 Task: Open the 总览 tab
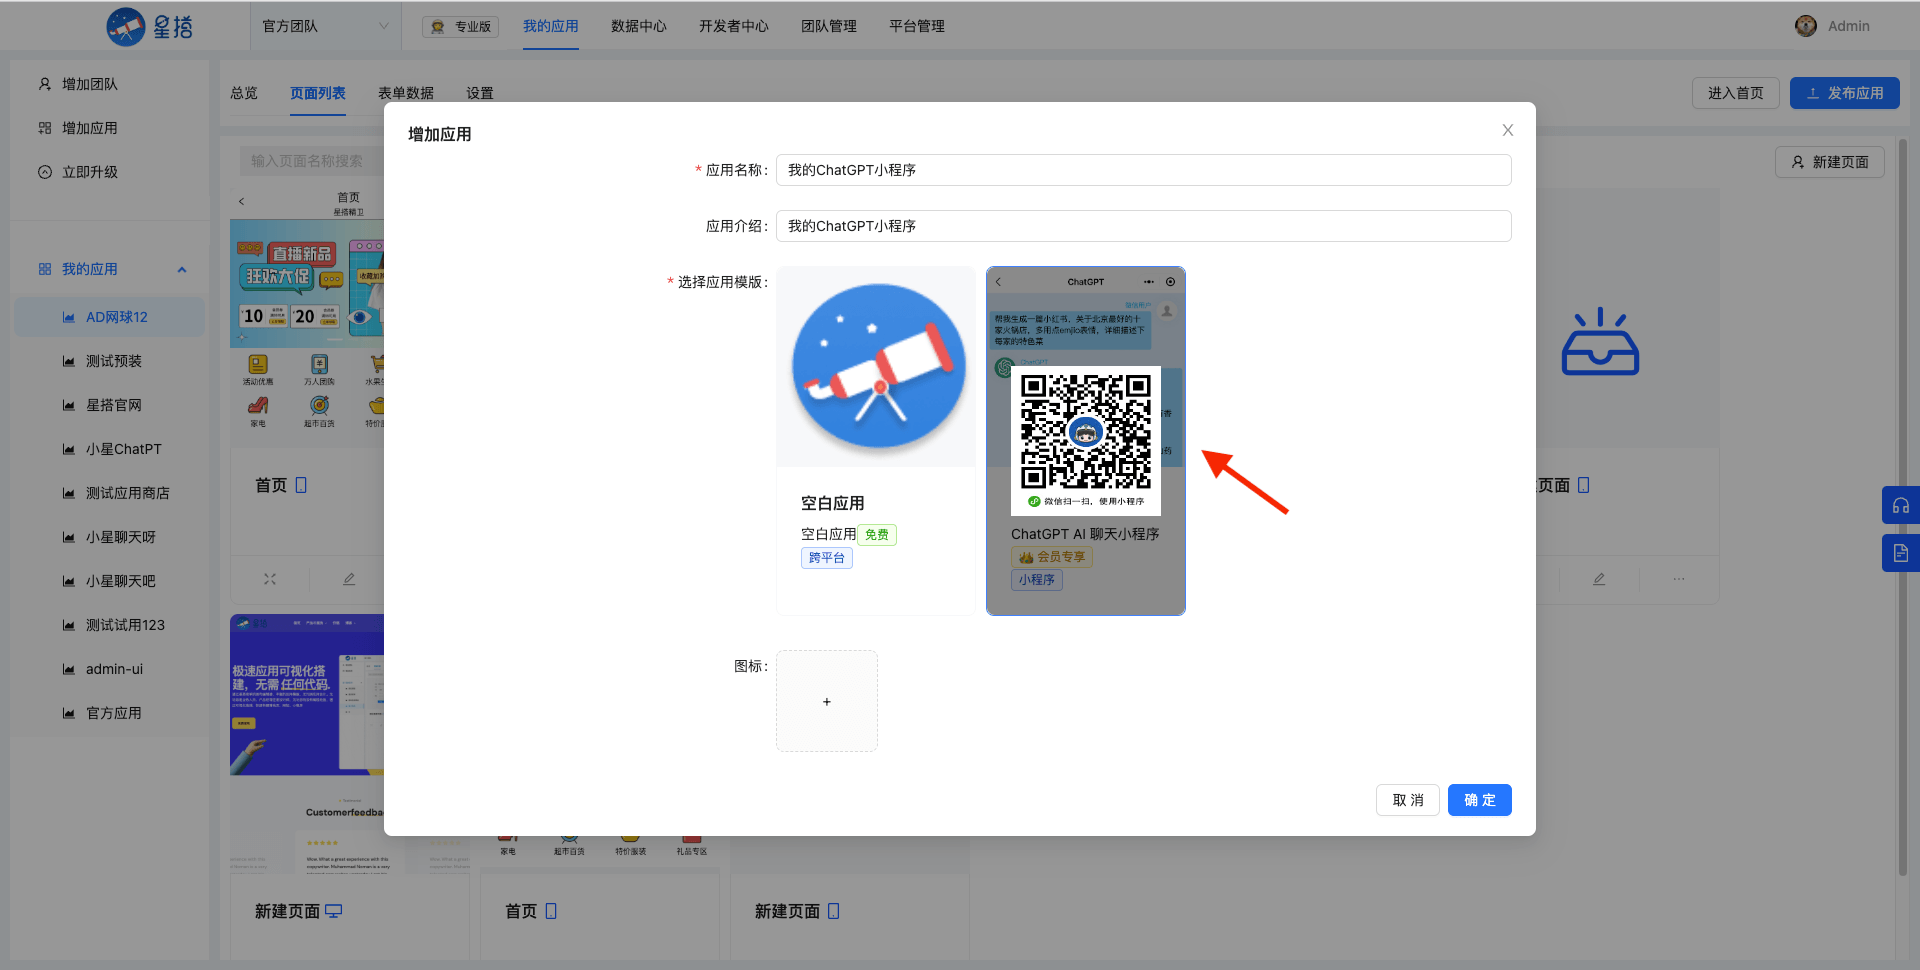pos(244,93)
